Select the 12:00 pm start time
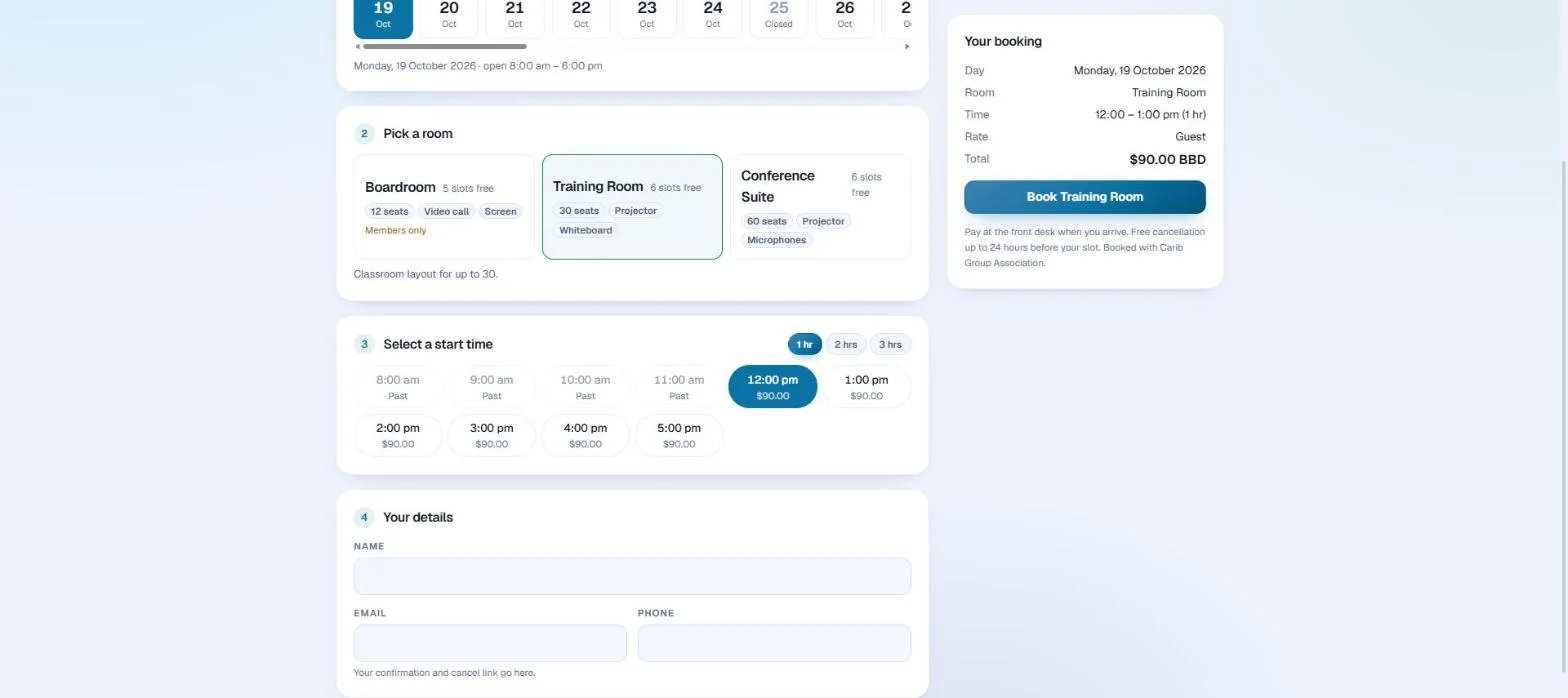1568x698 pixels. pyautogui.click(x=773, y=387)
